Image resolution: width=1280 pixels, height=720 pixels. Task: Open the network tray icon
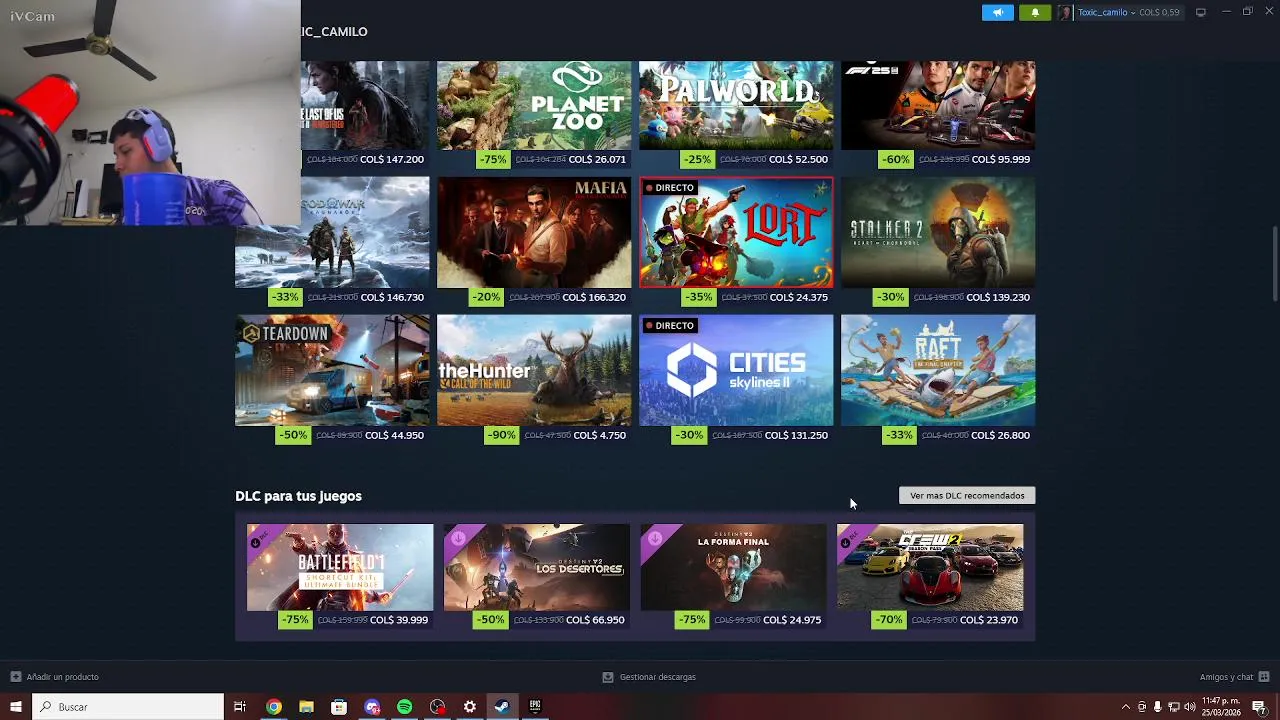(1173, 707)
